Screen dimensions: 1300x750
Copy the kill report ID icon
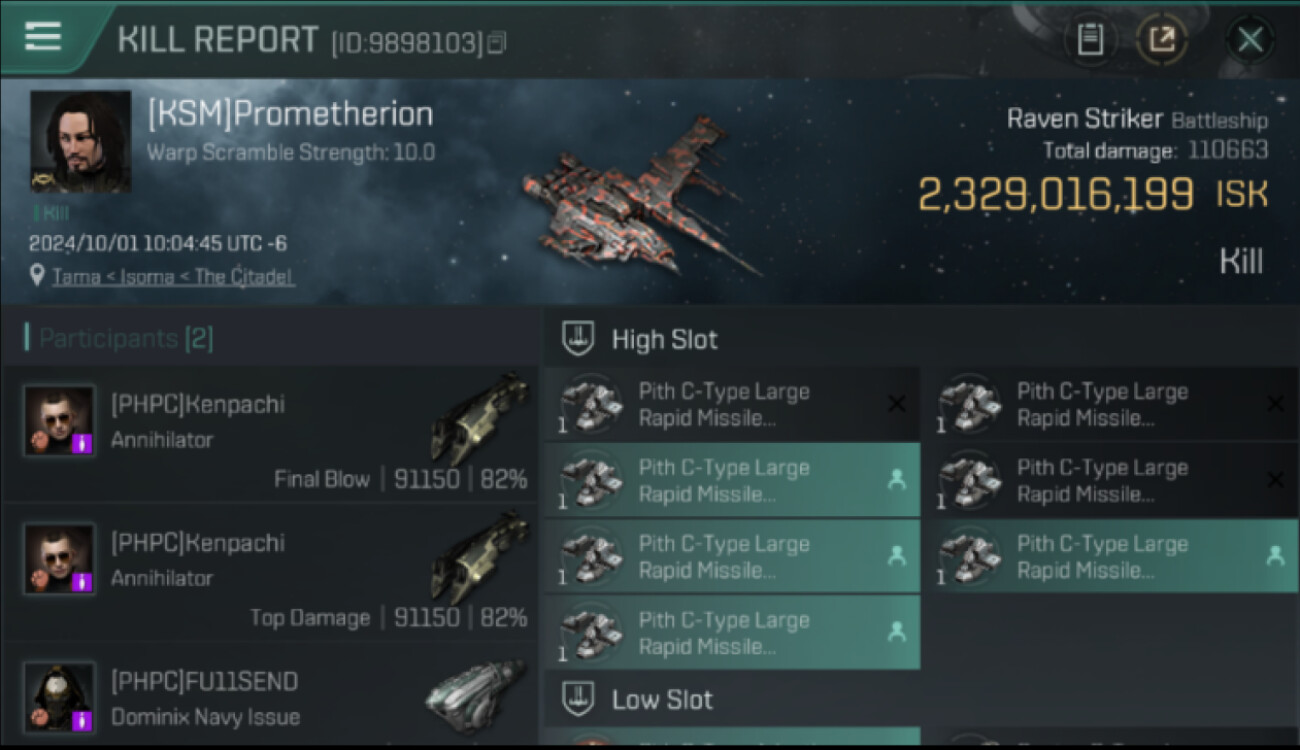pyautogui.click(x=497, y=42)
